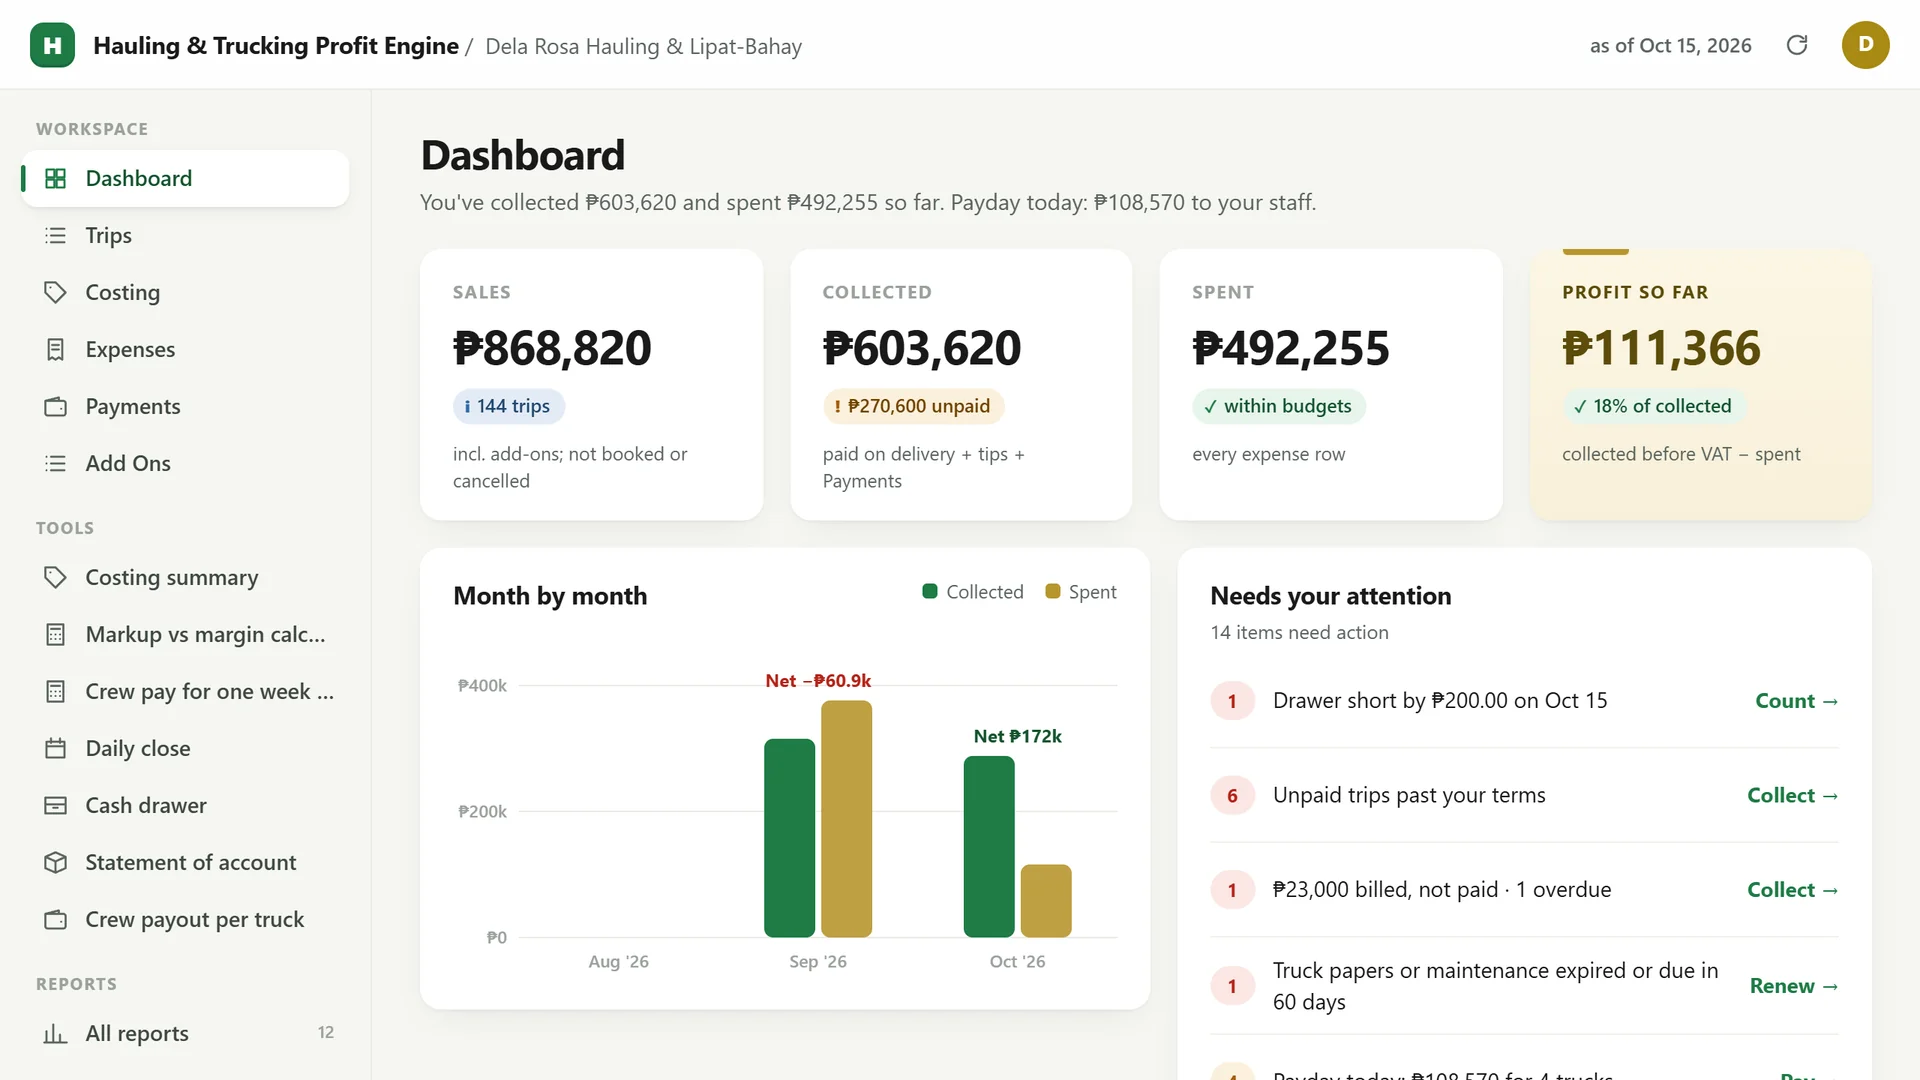This screenshot has width=1920, height=1080.
Task: Click the as of Oct 15, 2026 date
Action: click(1671, 46)
